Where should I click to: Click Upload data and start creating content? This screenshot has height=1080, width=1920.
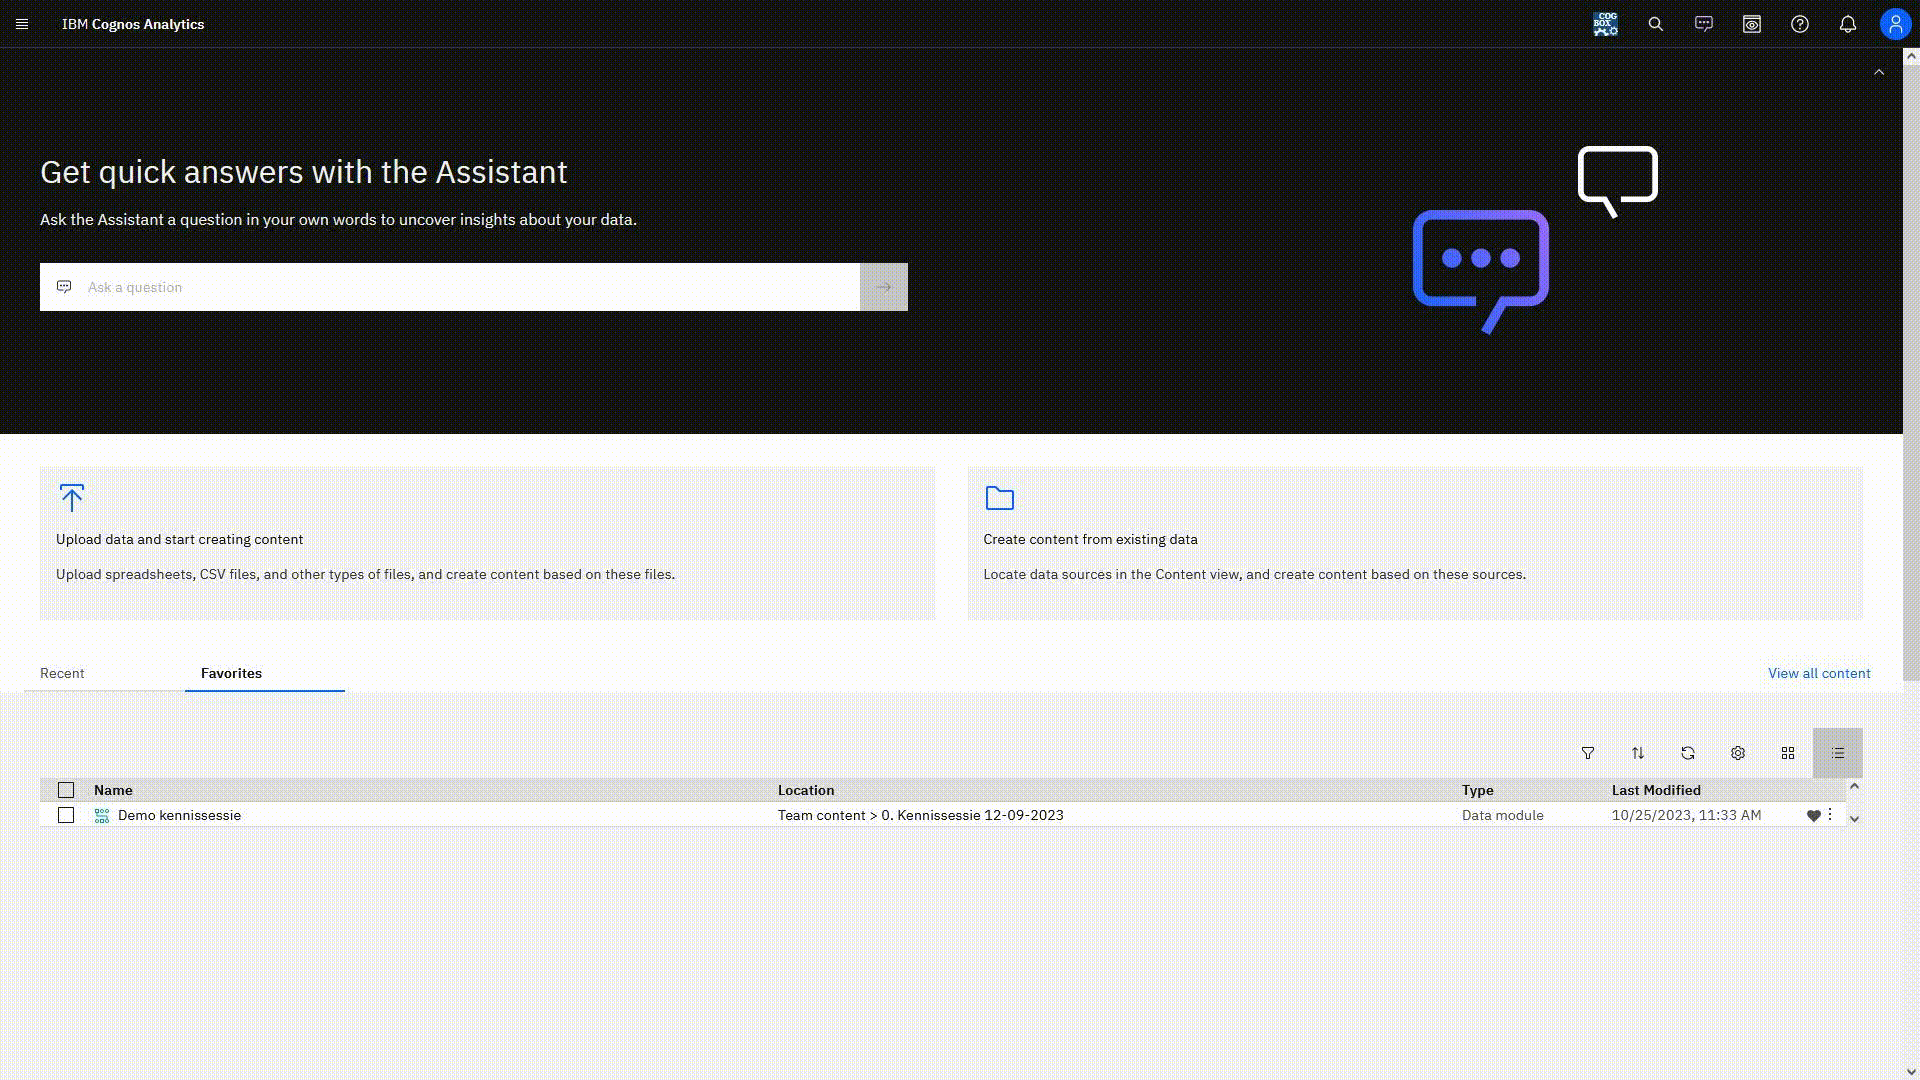180,539
